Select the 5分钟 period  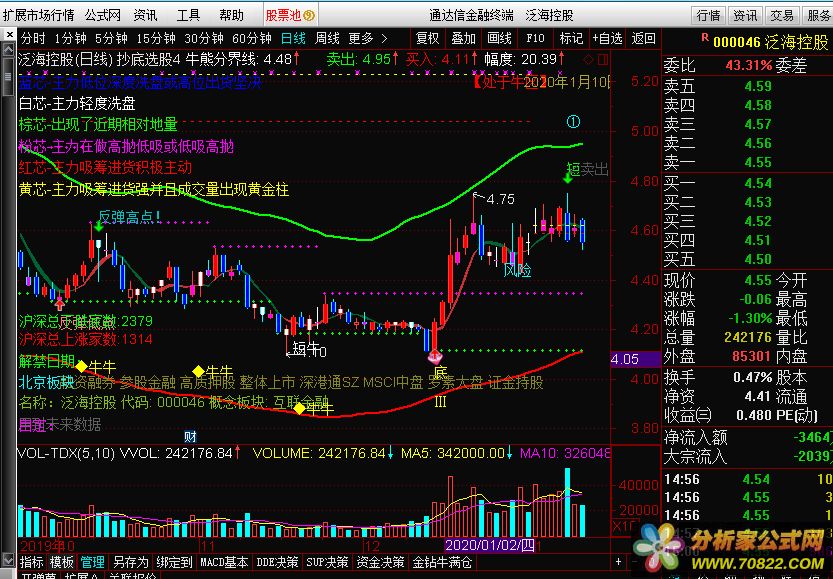111,38
